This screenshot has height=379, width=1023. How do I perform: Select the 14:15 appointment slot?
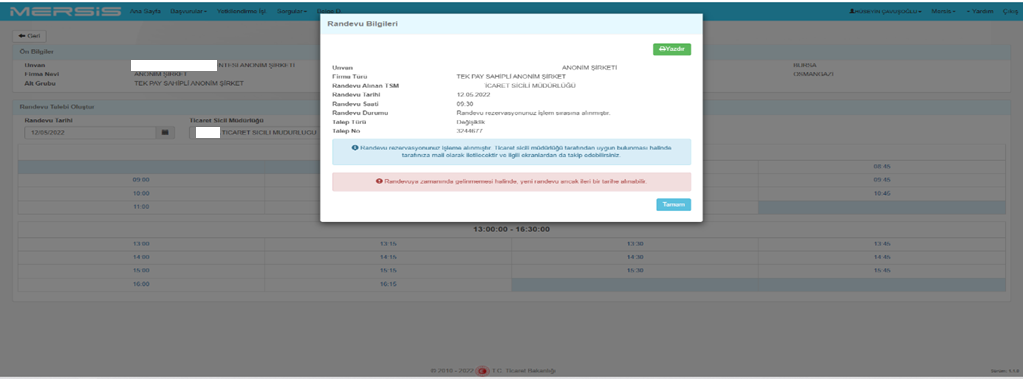(388, 258)
